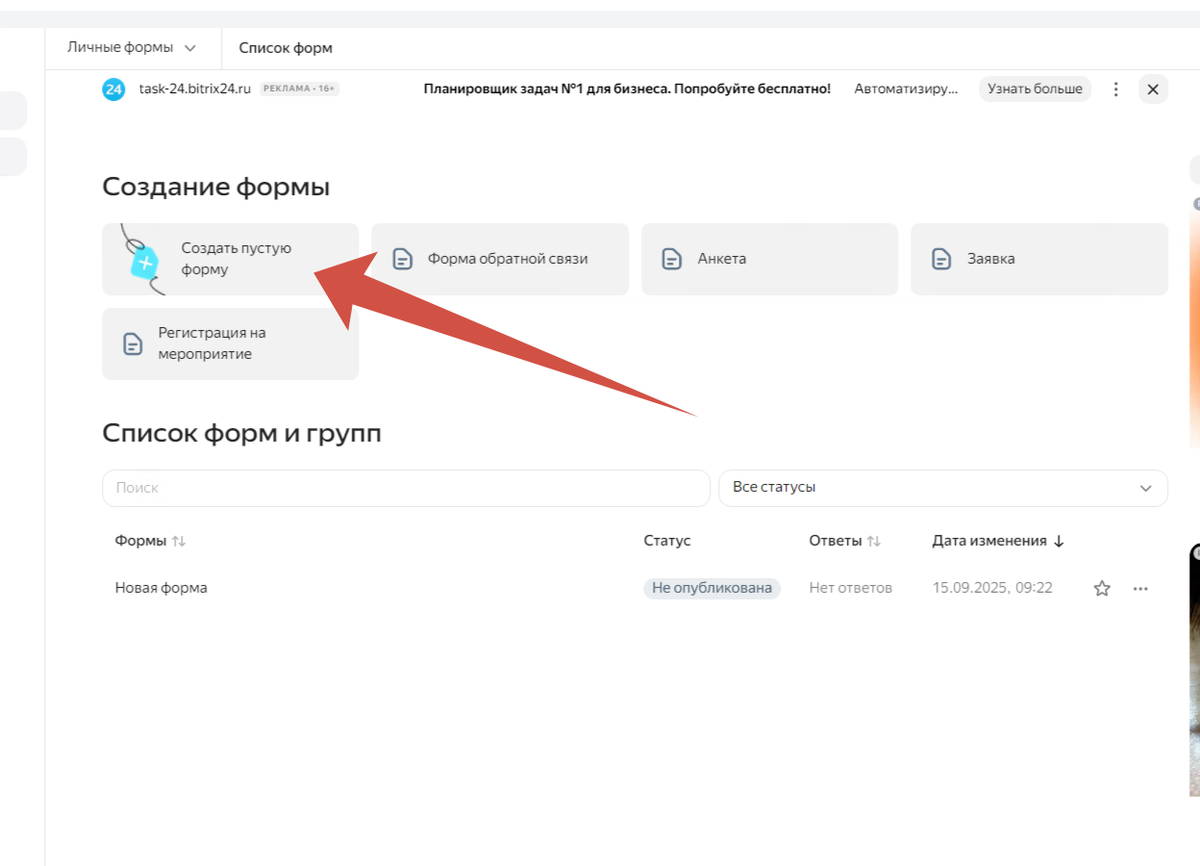1200x866 pixels.
Task: Toggle sort order on Дата изменения
Action: 1059,540
